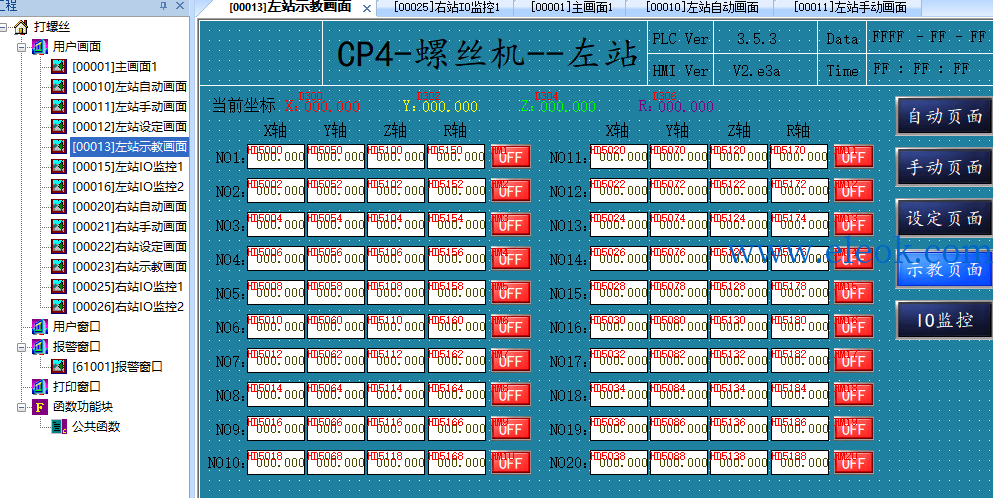
Task: Click the screen icon beside [00010]左站自动画面
Action: 59,86
